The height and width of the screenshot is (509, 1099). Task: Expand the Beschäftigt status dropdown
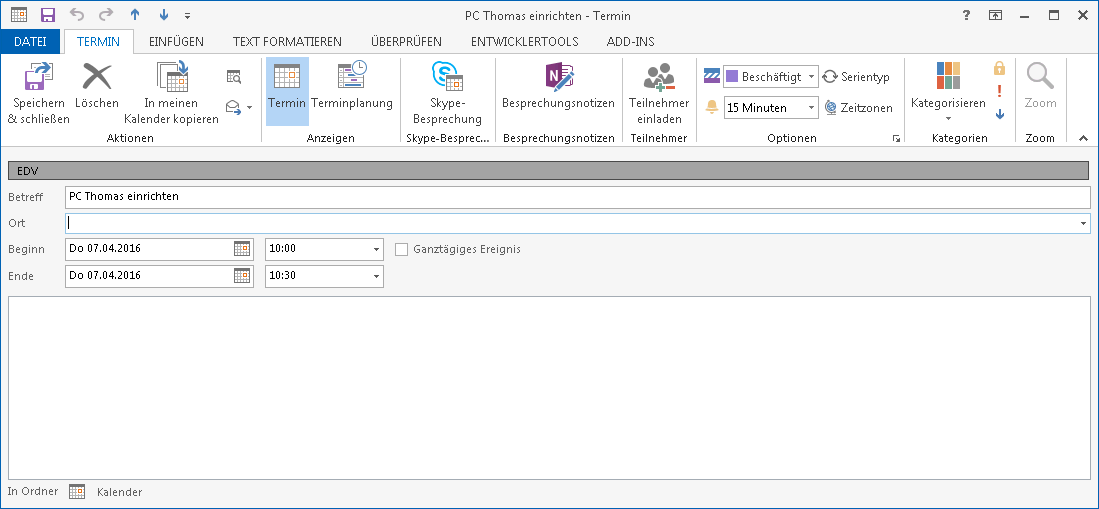click(810, 77)
